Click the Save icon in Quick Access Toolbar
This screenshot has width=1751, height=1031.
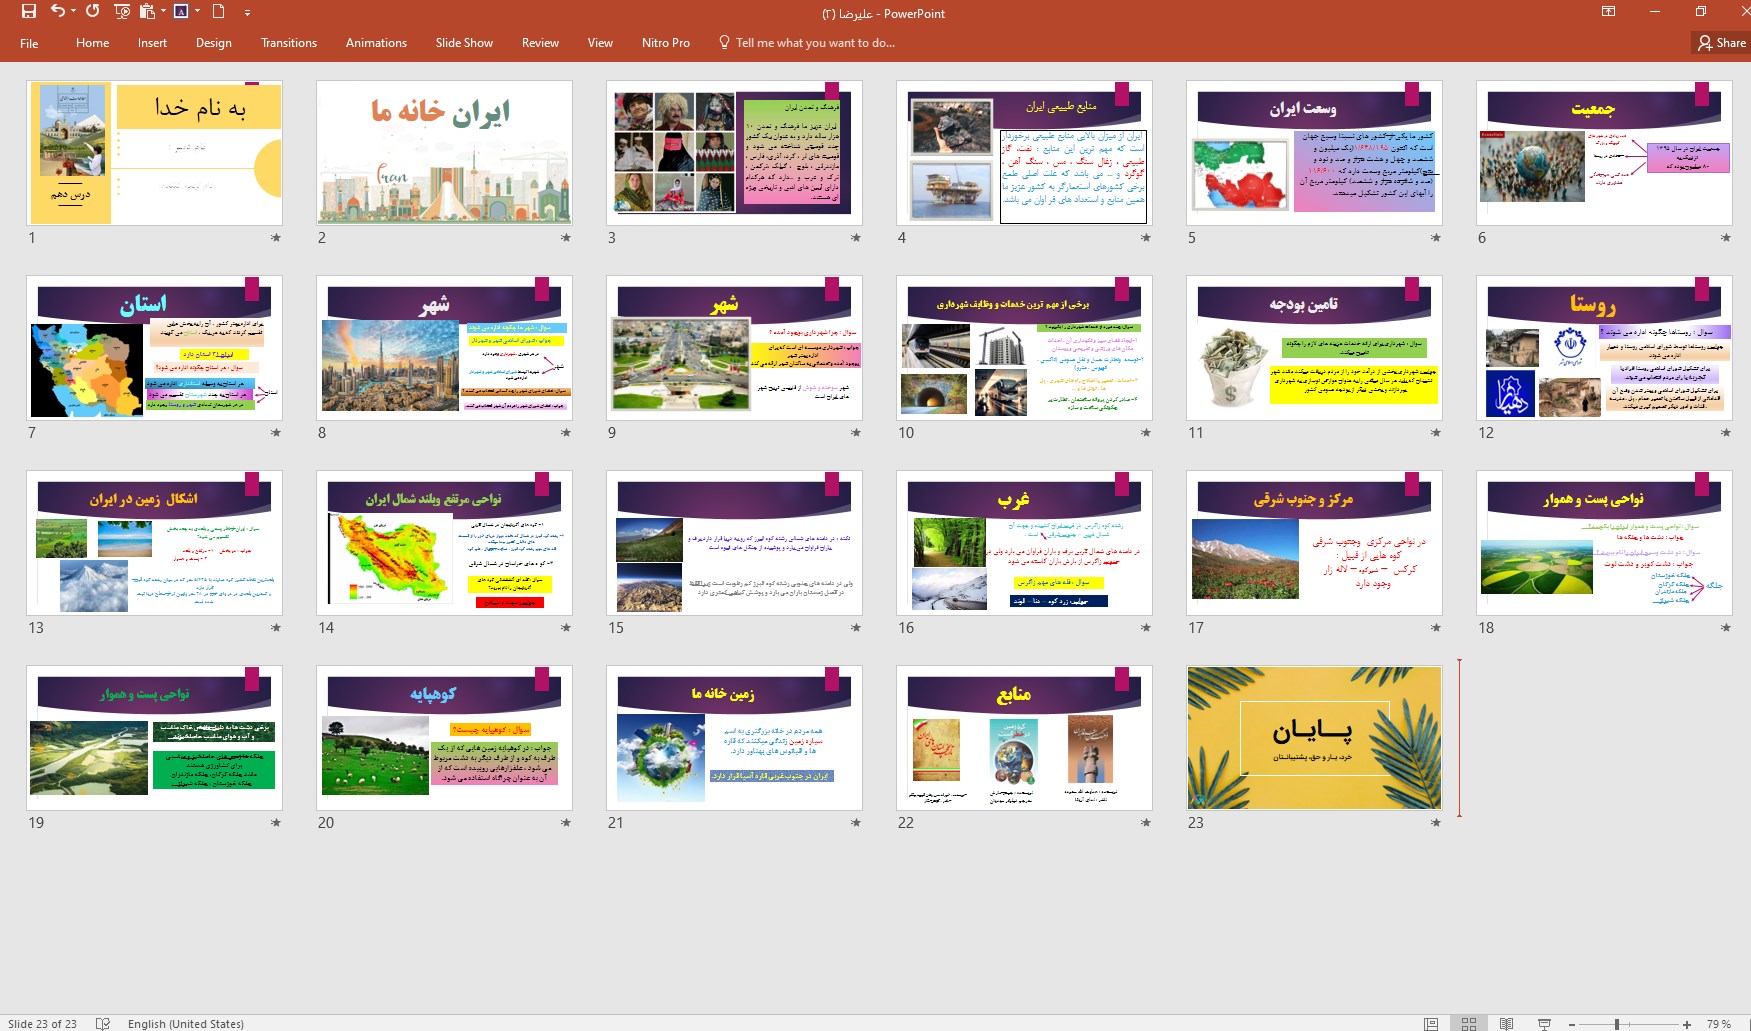coord(28,12)
